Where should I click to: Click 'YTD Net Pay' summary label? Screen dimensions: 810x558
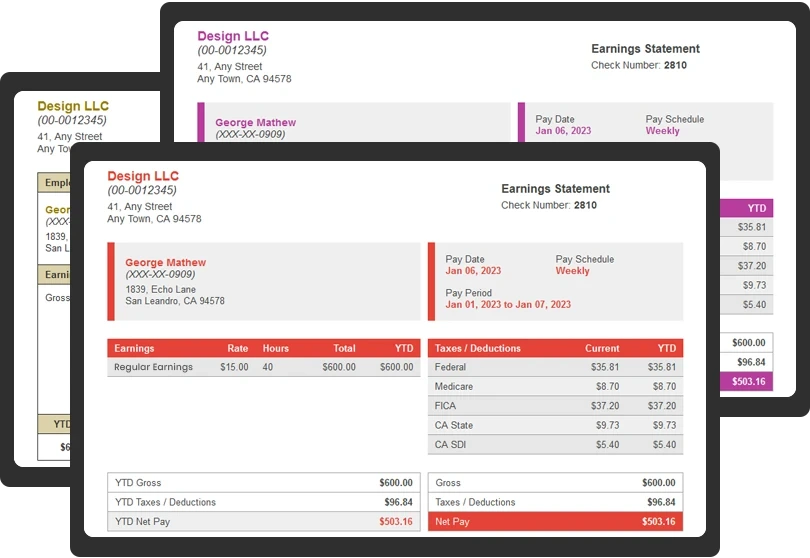[x=142, y=521]
